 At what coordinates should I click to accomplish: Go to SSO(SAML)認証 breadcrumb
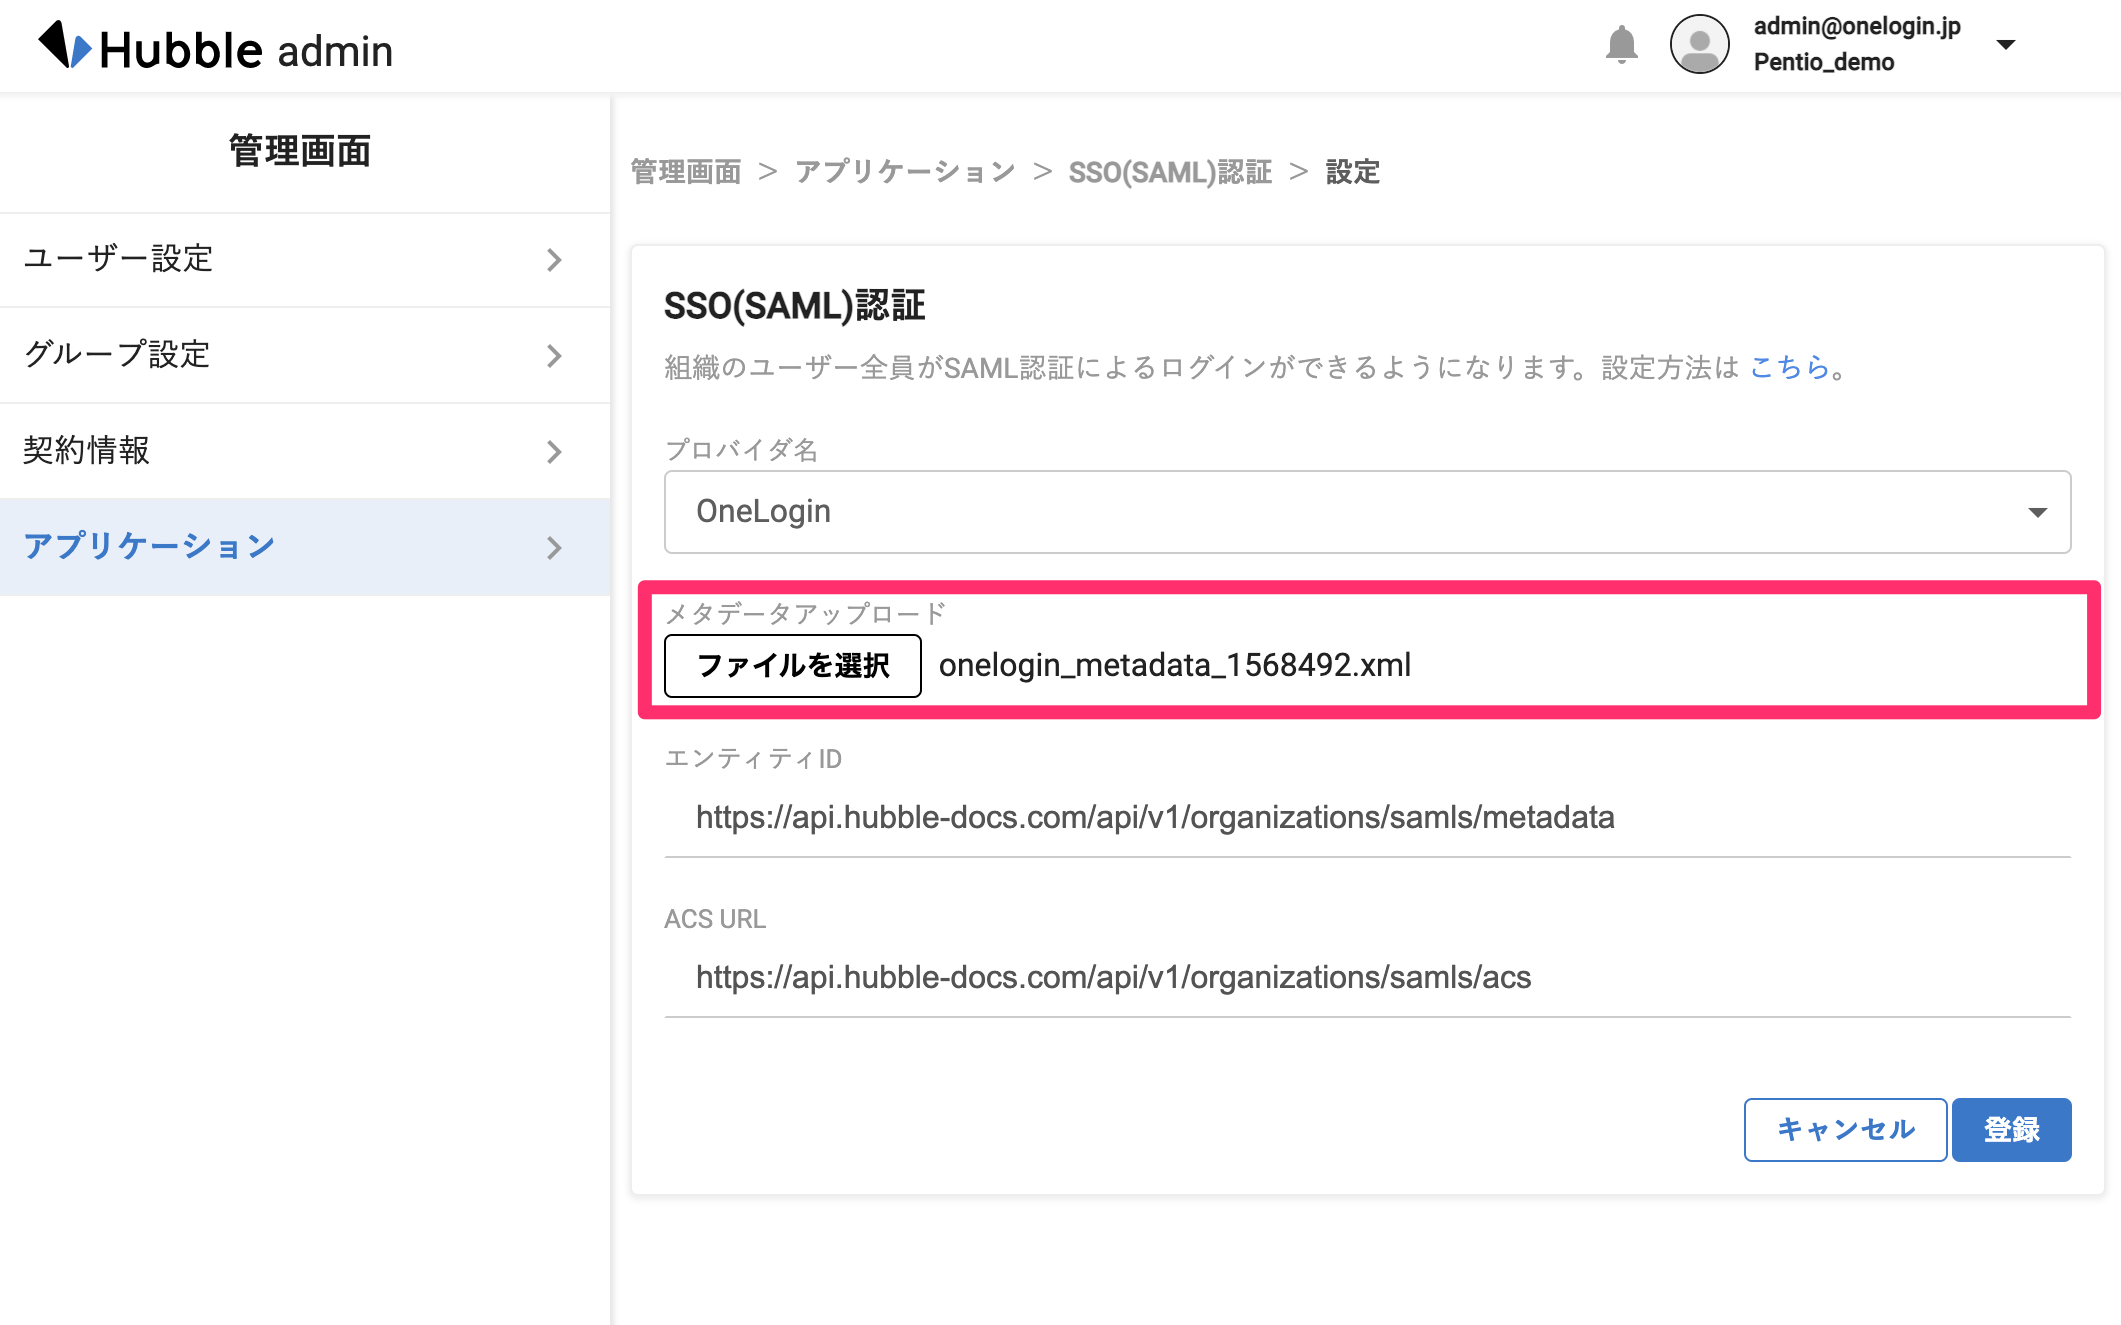pos(1170,172)
